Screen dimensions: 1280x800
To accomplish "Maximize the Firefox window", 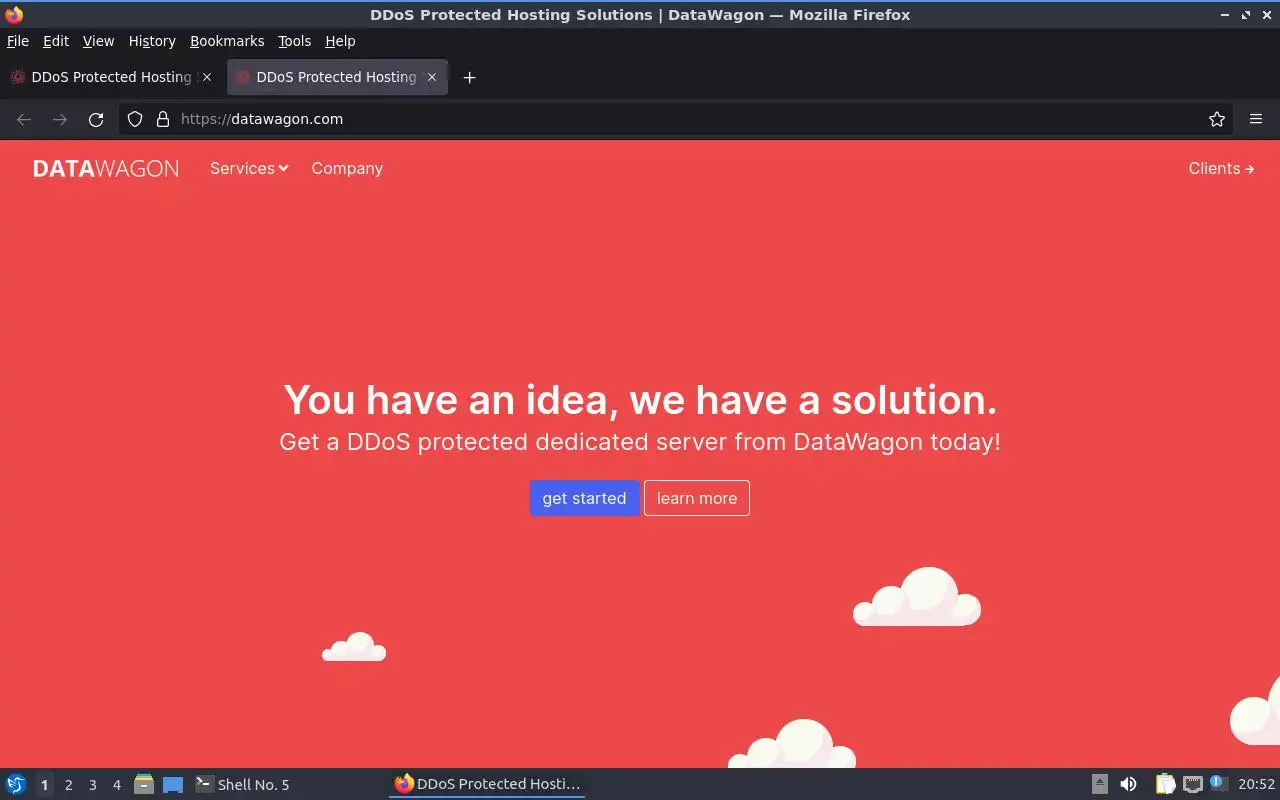I will tap(1246, 15).
